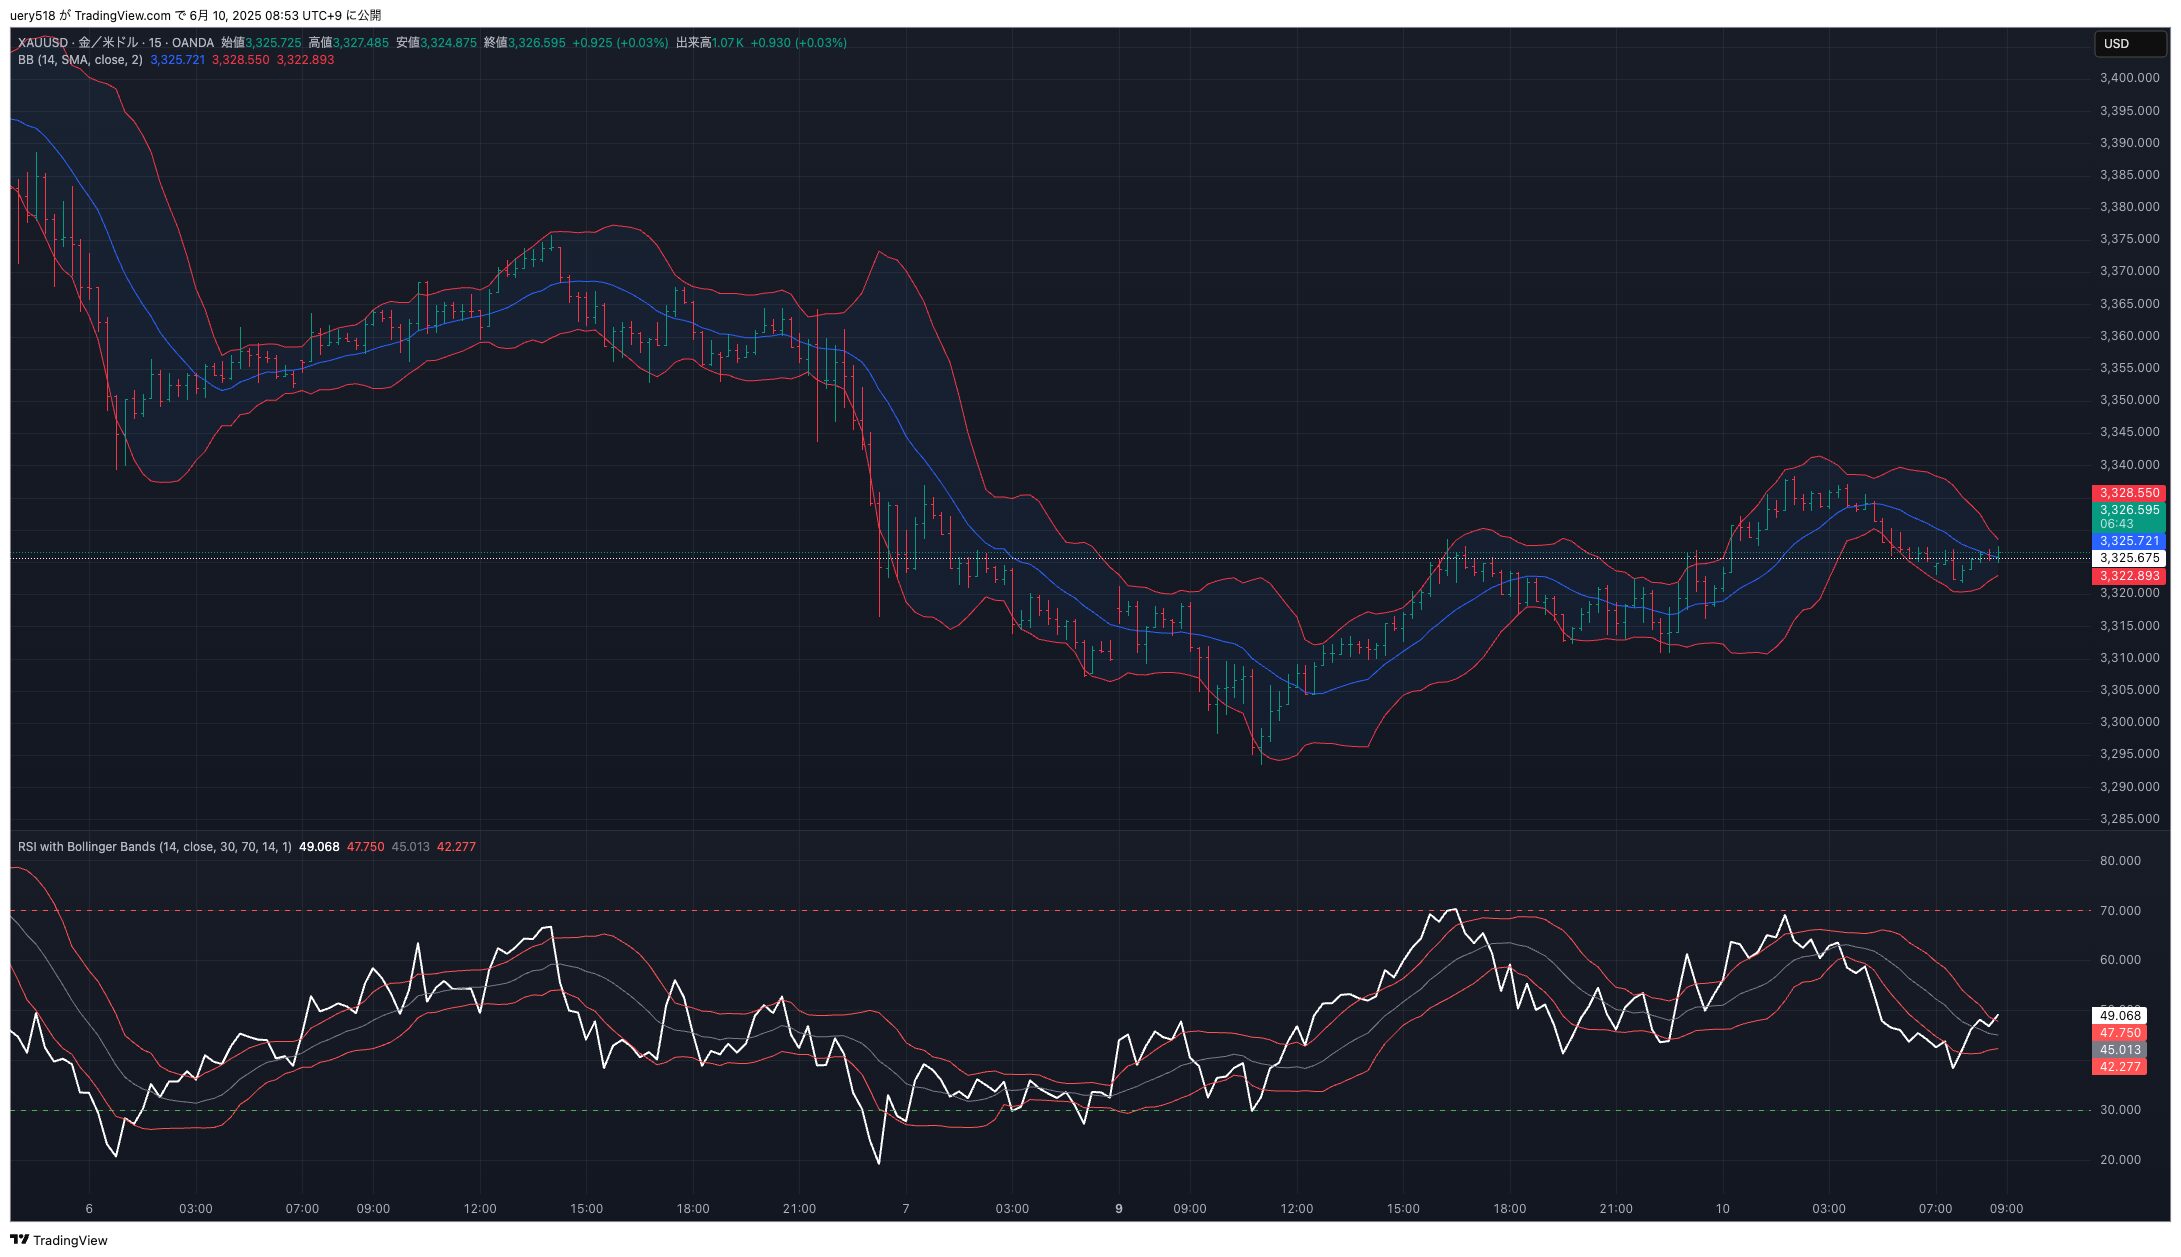Click the RSI with Bollinger Bands indicator title
This screenshot has height=1257, width=2181.
(155, 847)
